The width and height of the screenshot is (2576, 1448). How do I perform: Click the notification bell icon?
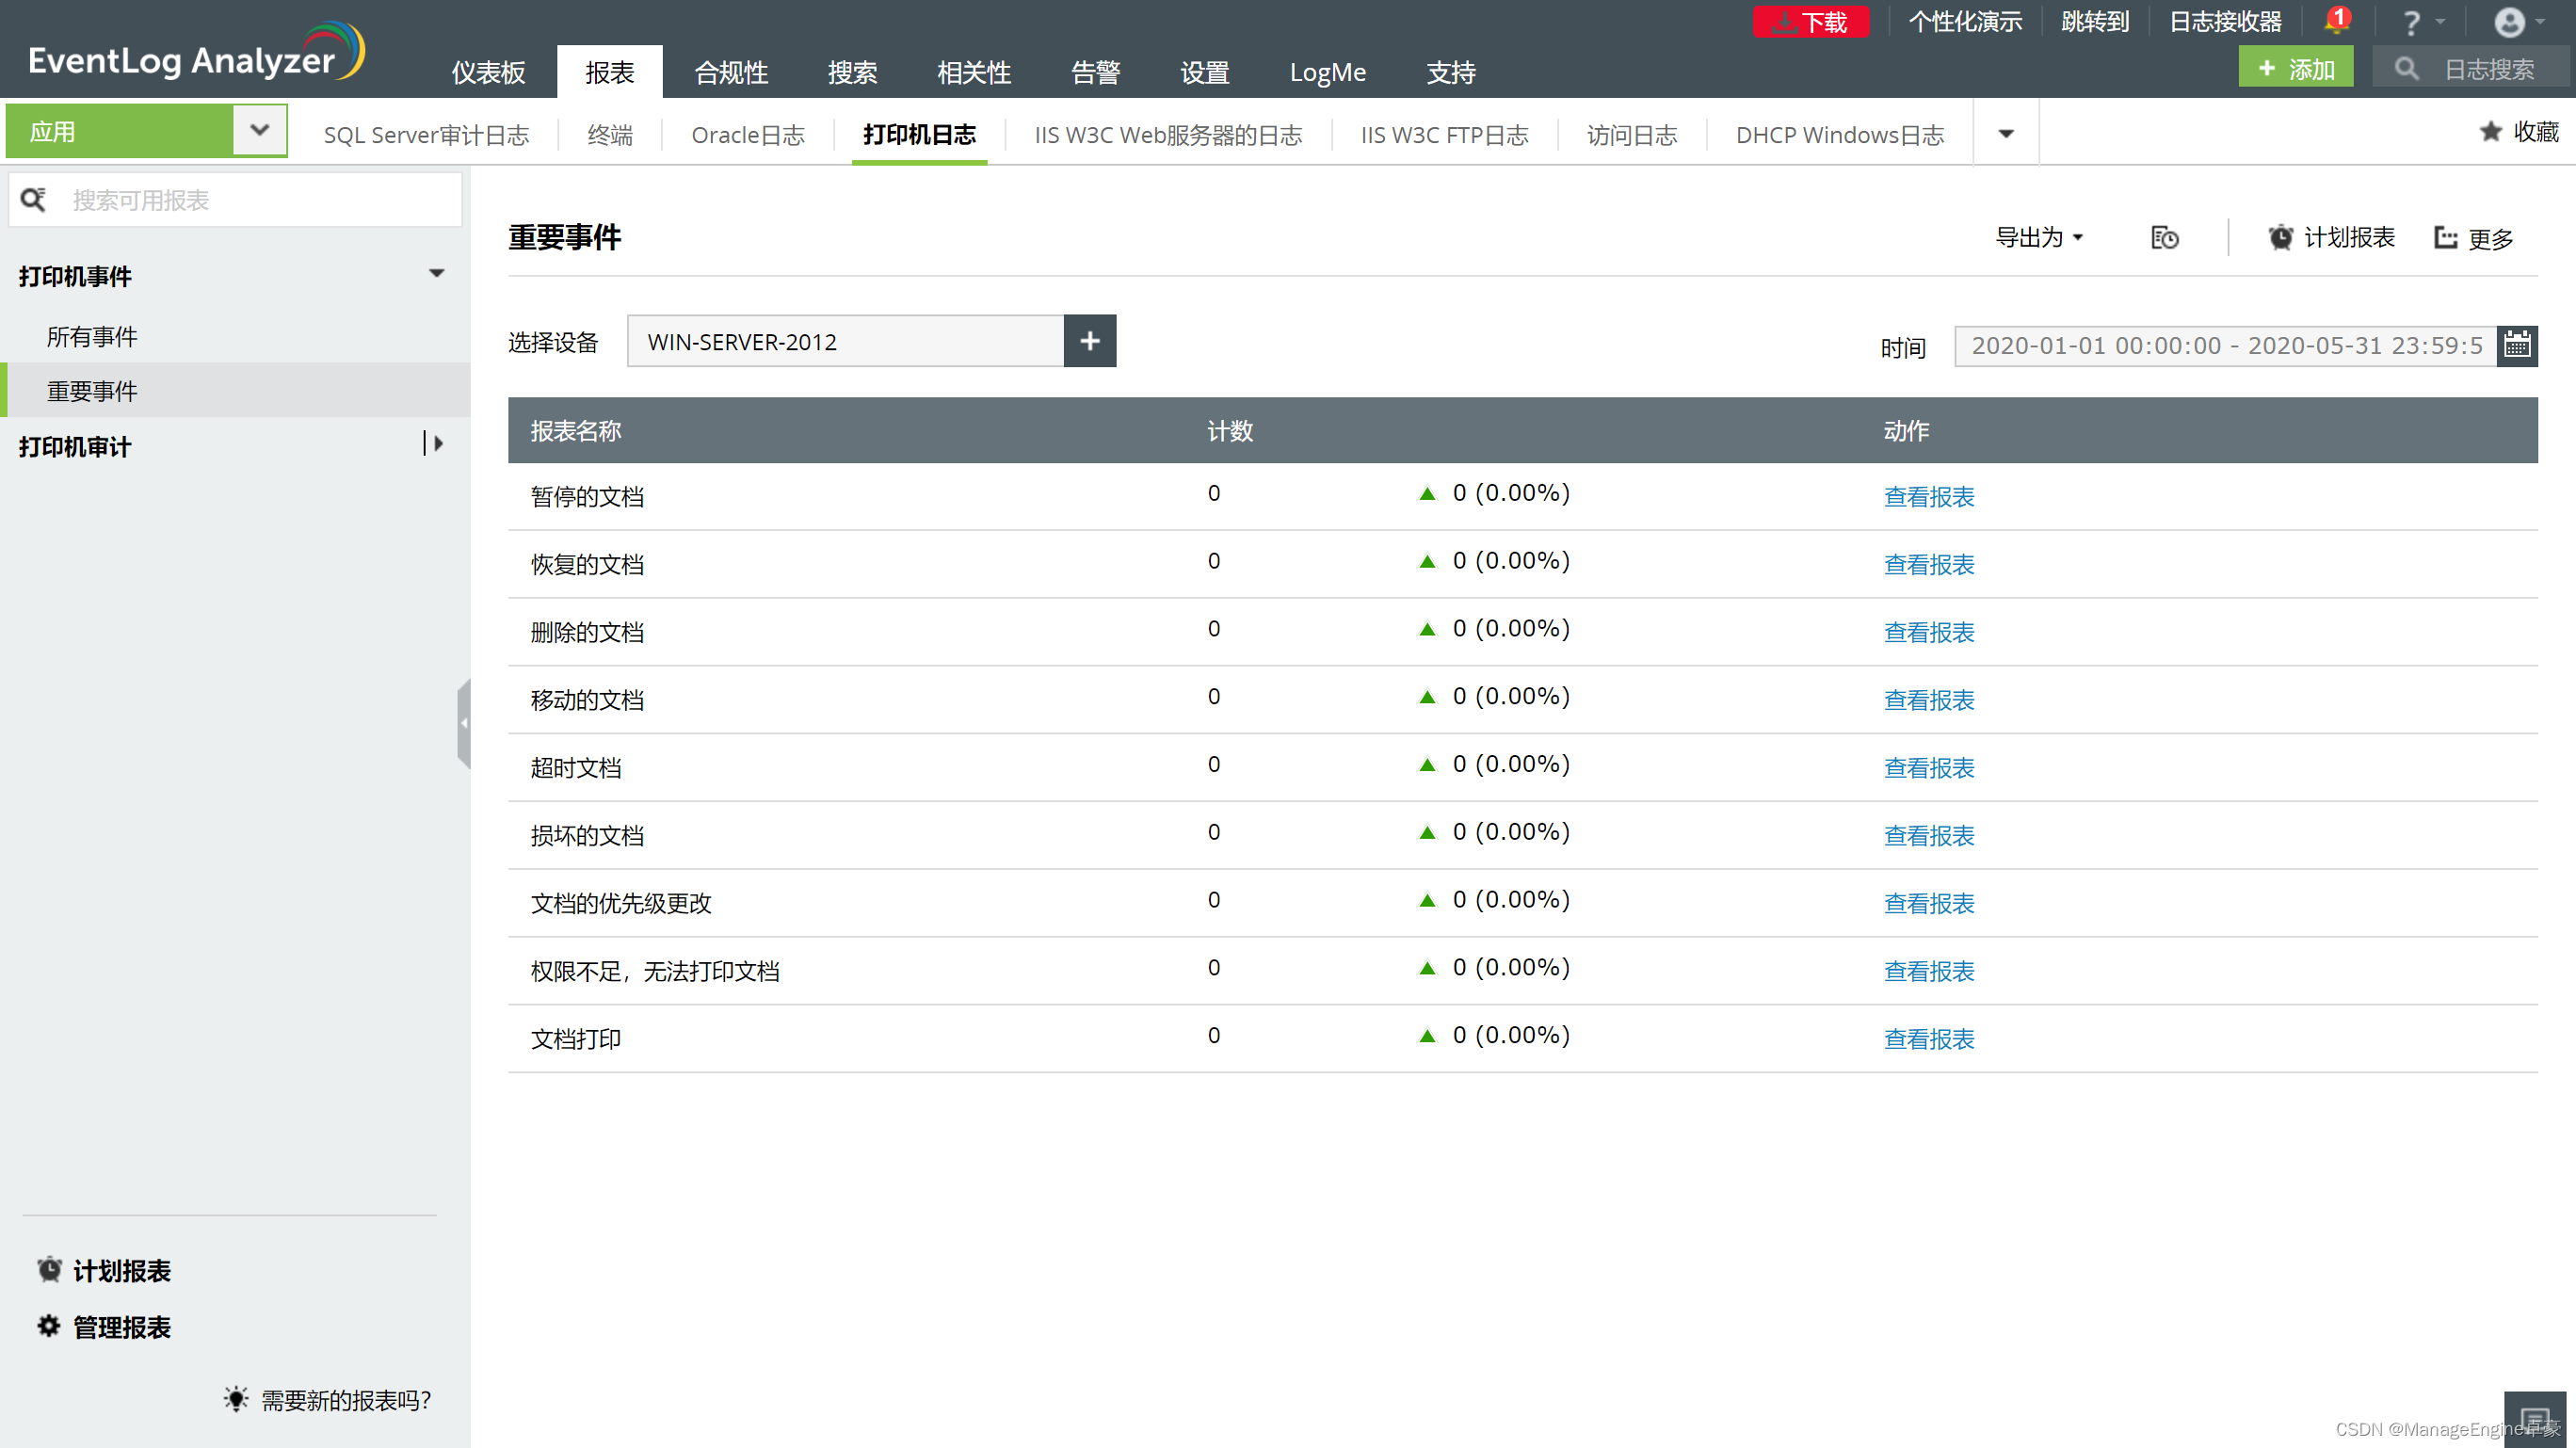(2336, 20)
